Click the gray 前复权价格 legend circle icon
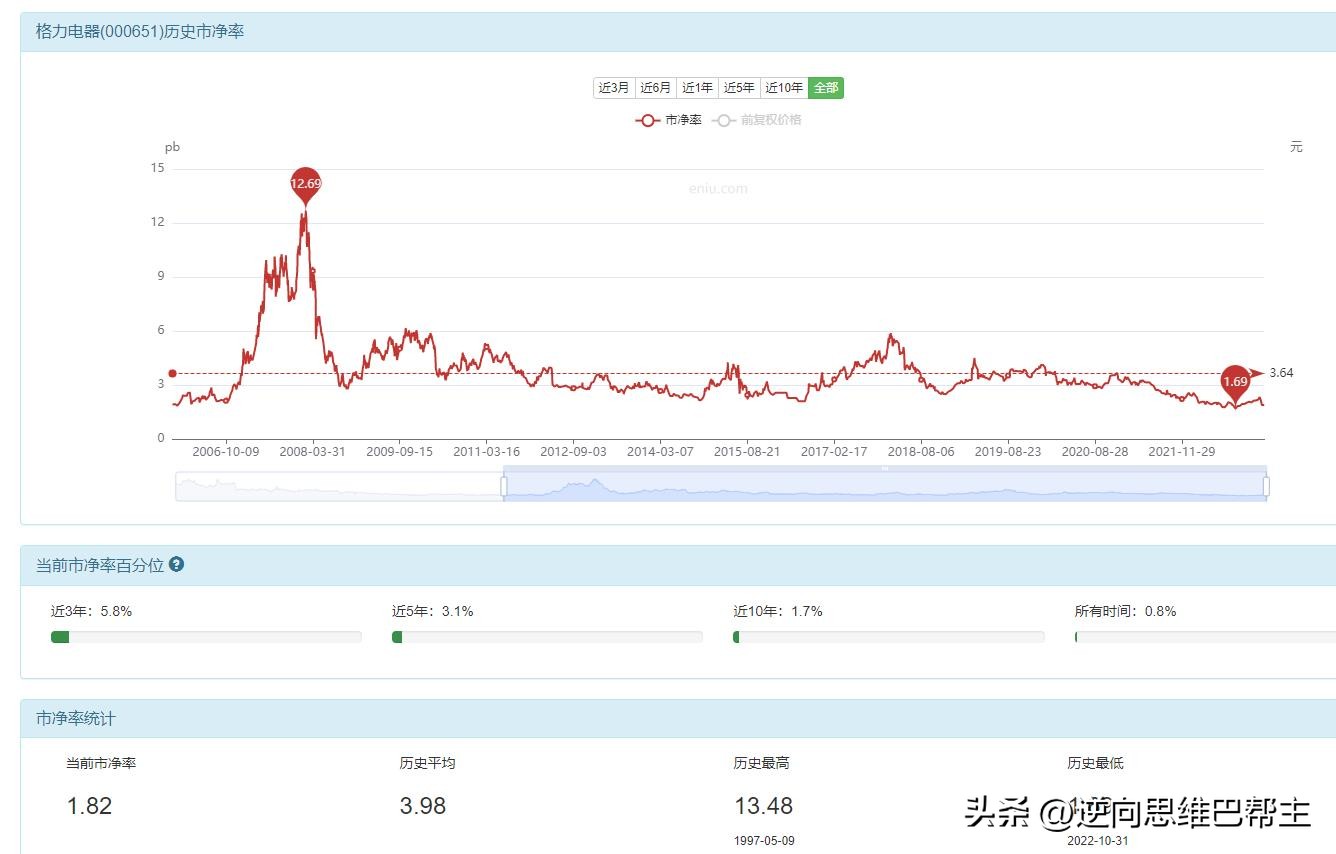The image size is (1336, 854). [x=723, y=120]
